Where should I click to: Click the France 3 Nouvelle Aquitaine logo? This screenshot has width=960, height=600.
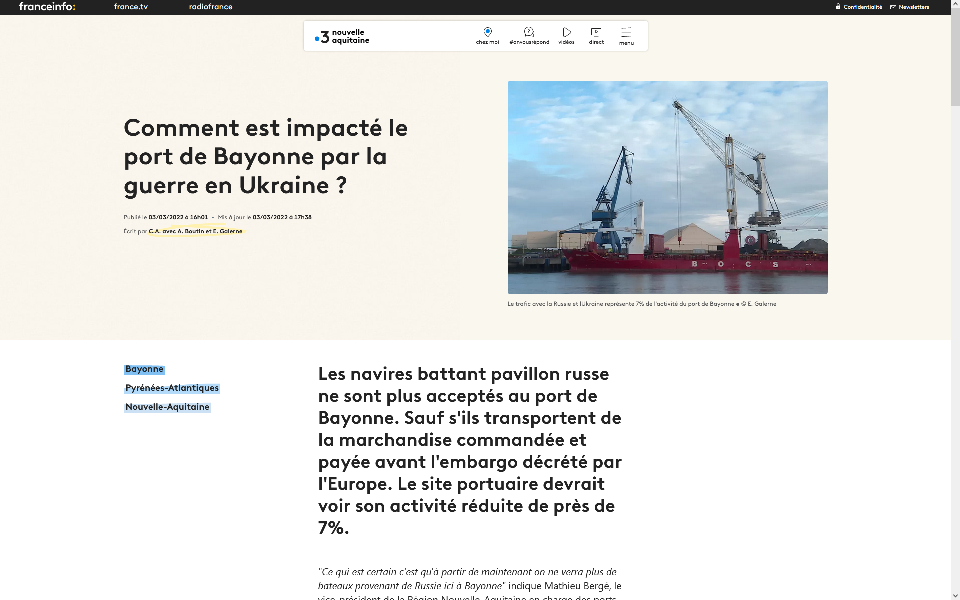[x=342, y=37]
